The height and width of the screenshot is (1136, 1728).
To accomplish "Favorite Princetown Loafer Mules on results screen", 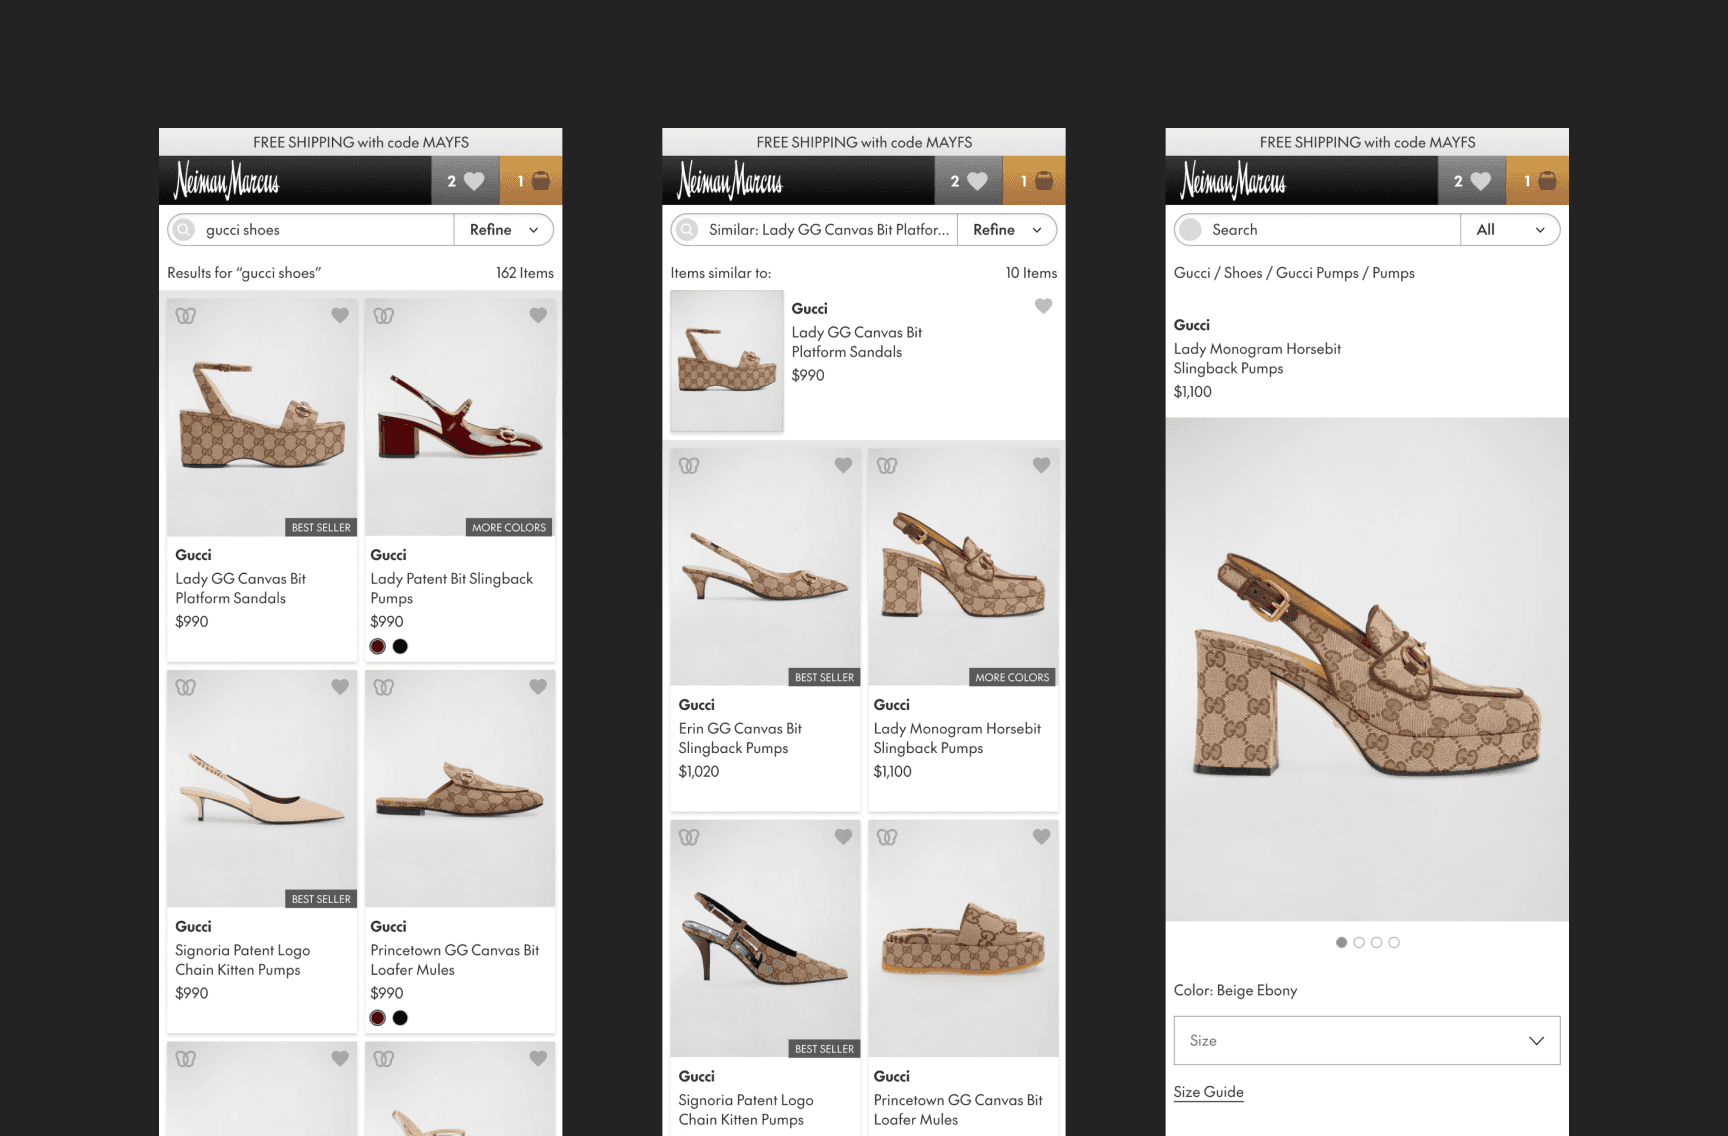I will pos(538,687).
